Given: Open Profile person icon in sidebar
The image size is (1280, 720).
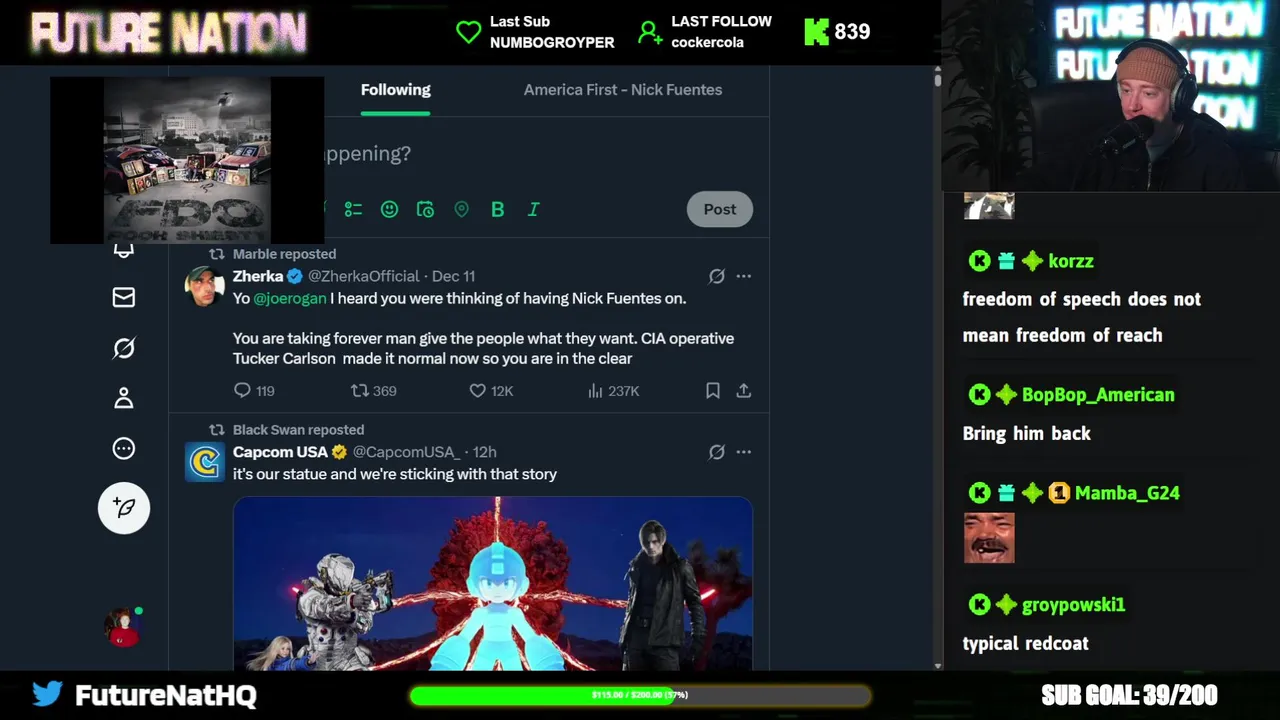Looking at the screenshot, I should (124, 398).
